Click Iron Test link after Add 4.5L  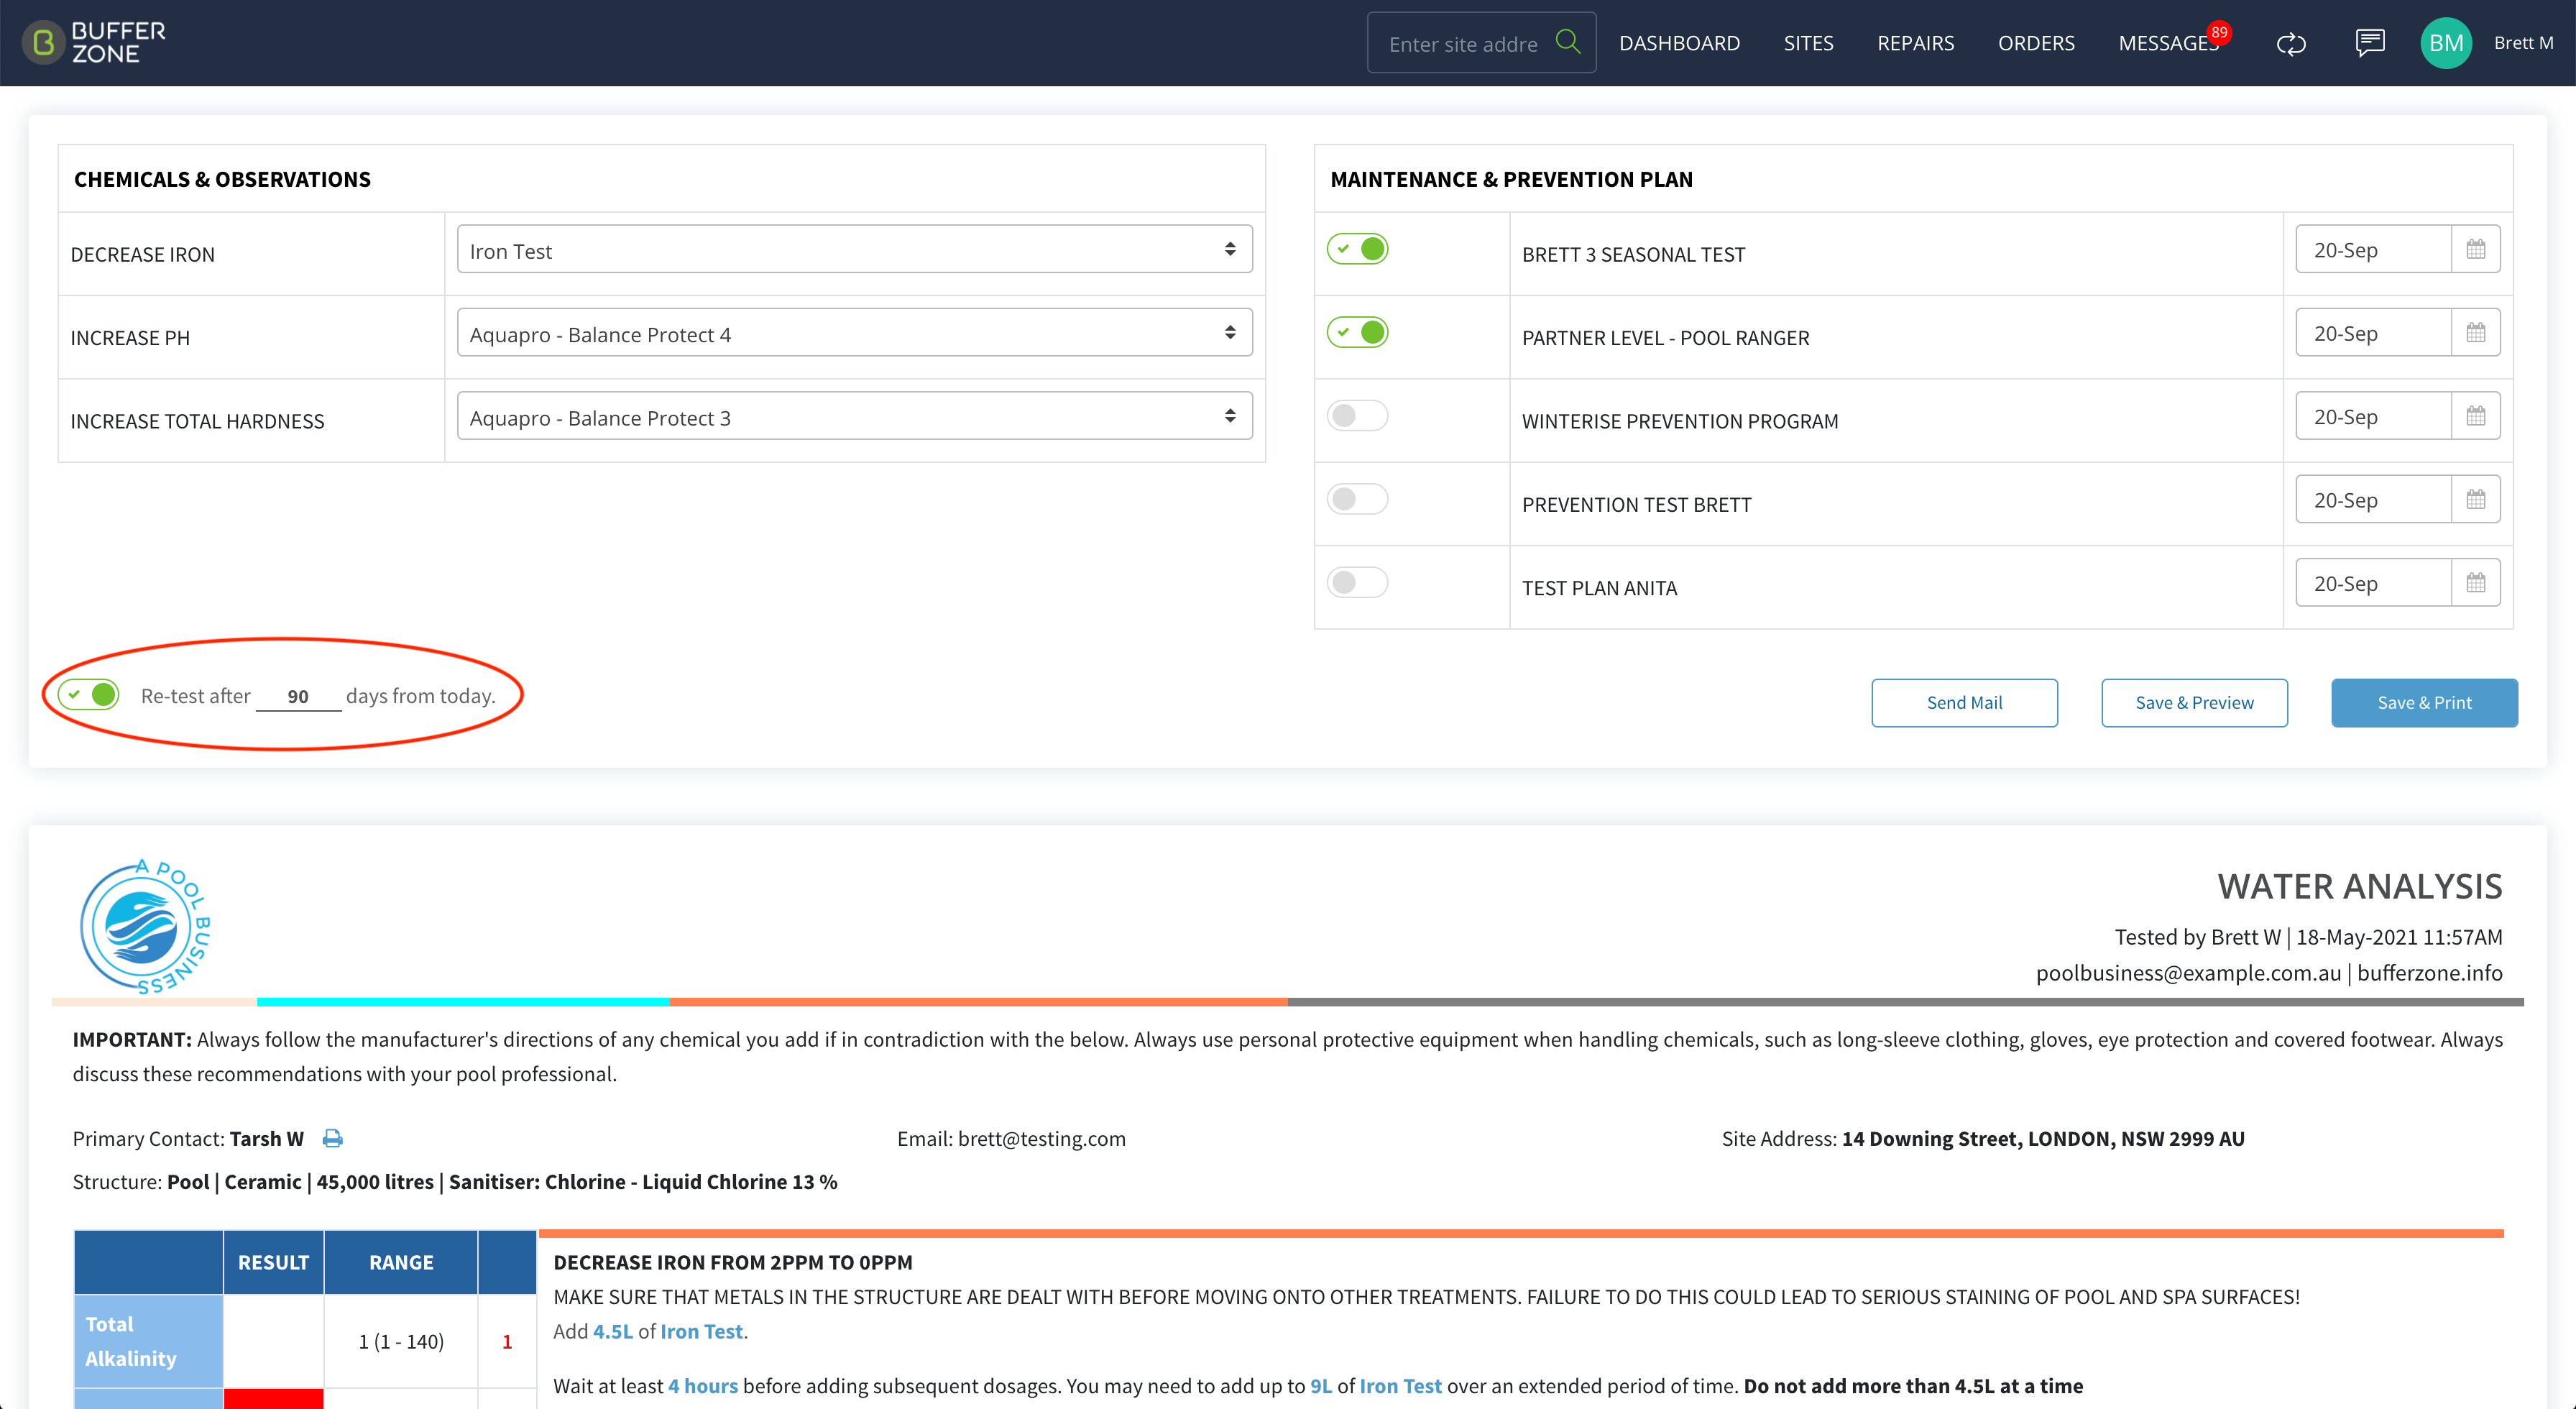pos(701,1331)
